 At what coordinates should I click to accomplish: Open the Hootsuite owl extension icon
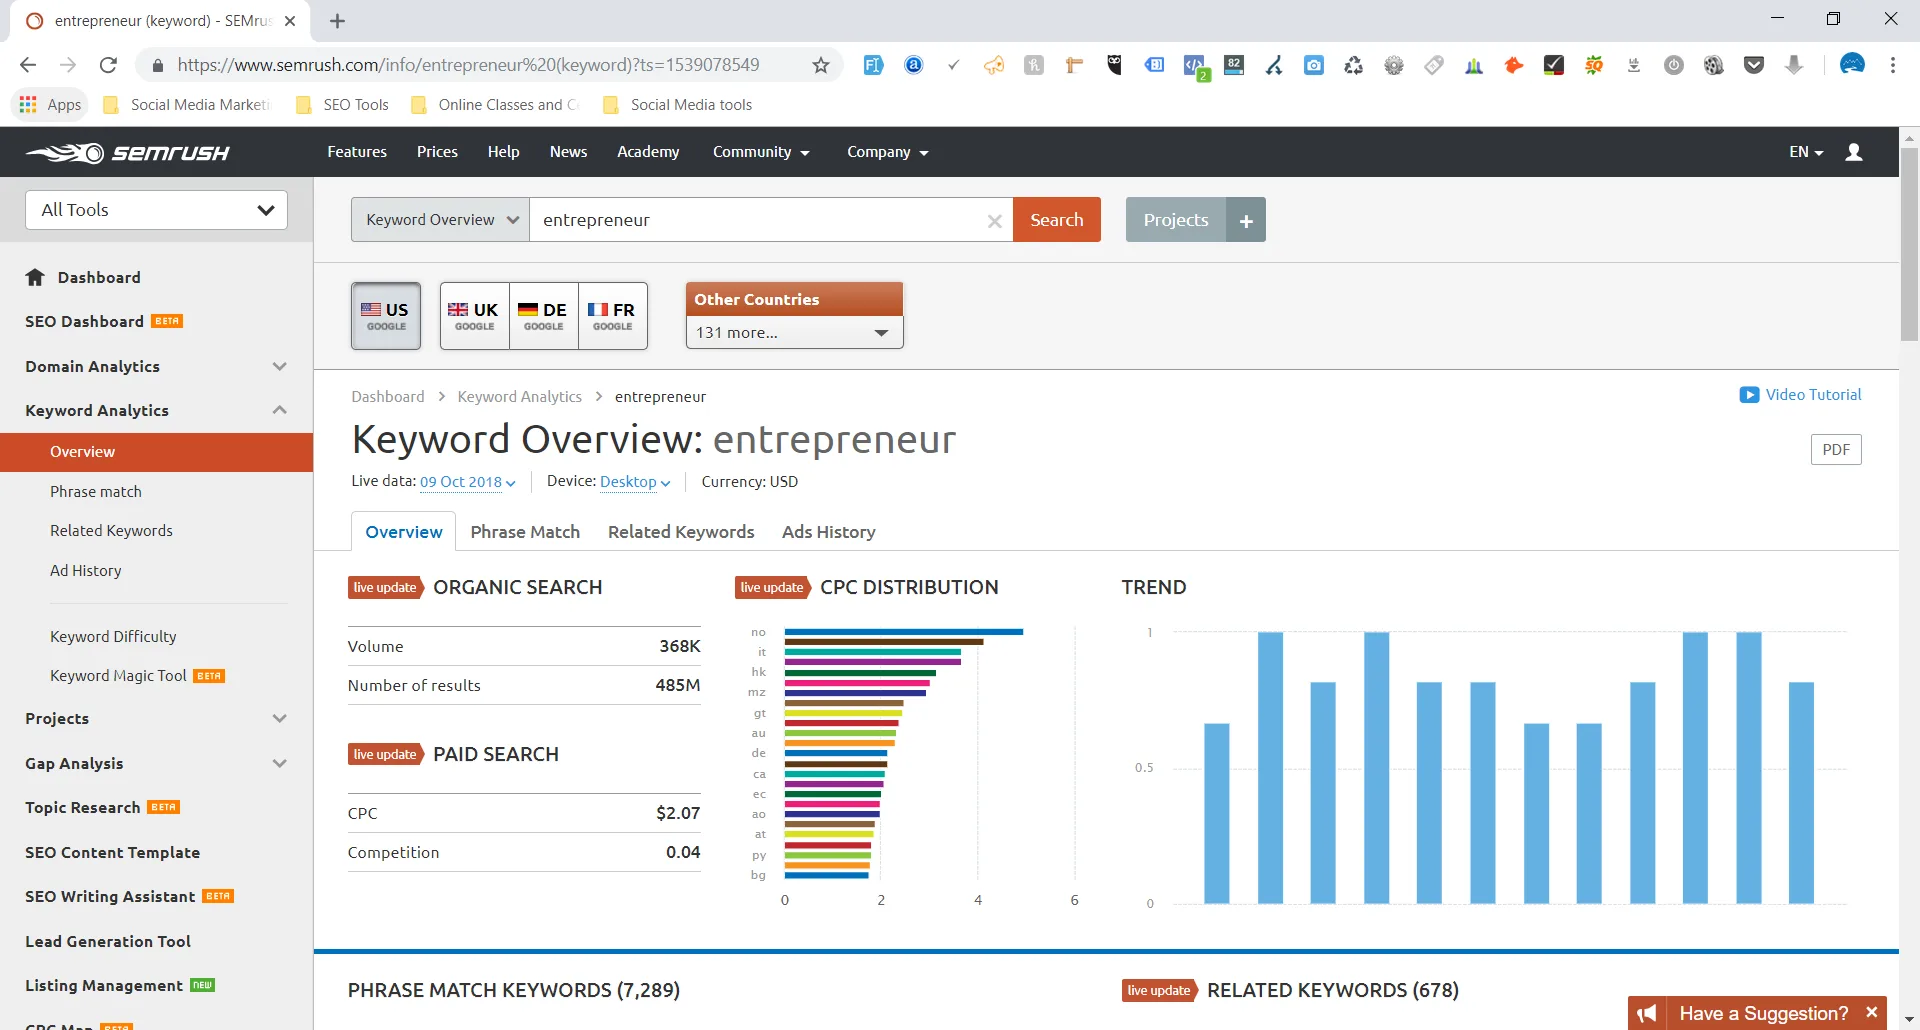1114,65
